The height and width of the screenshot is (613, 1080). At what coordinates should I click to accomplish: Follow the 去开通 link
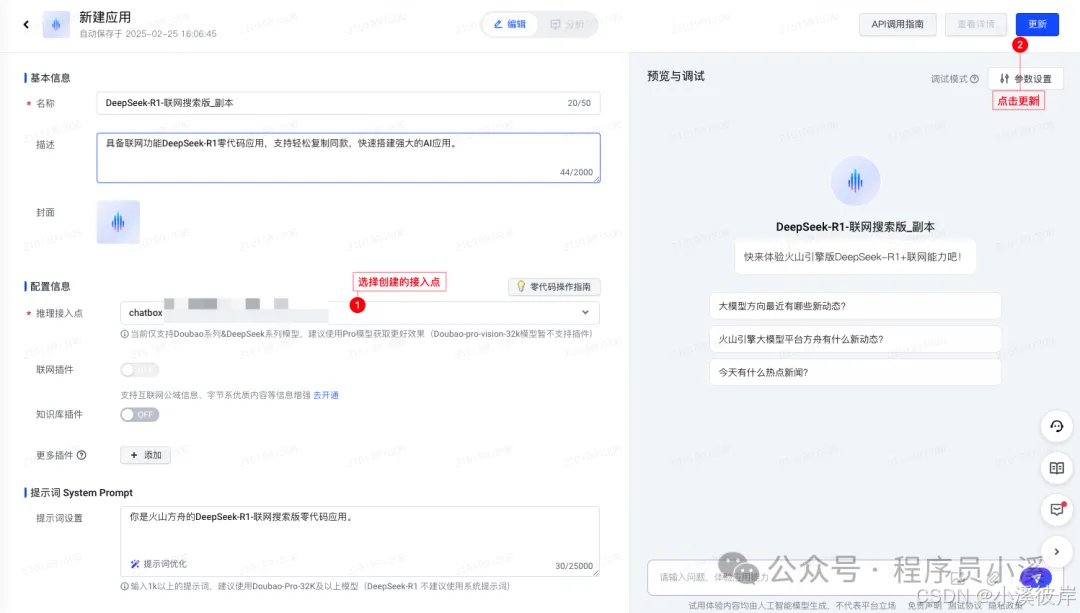[326, 395]
